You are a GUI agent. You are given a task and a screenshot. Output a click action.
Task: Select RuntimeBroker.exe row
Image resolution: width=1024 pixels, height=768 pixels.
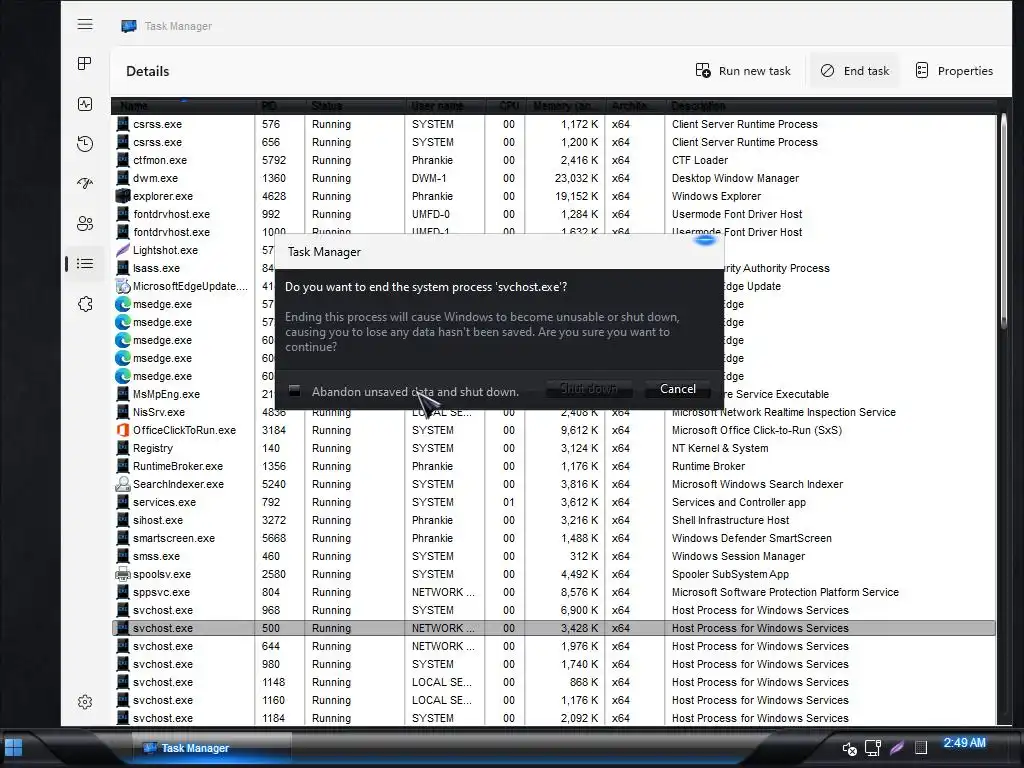pyautogui.click(x=554, y=466)
